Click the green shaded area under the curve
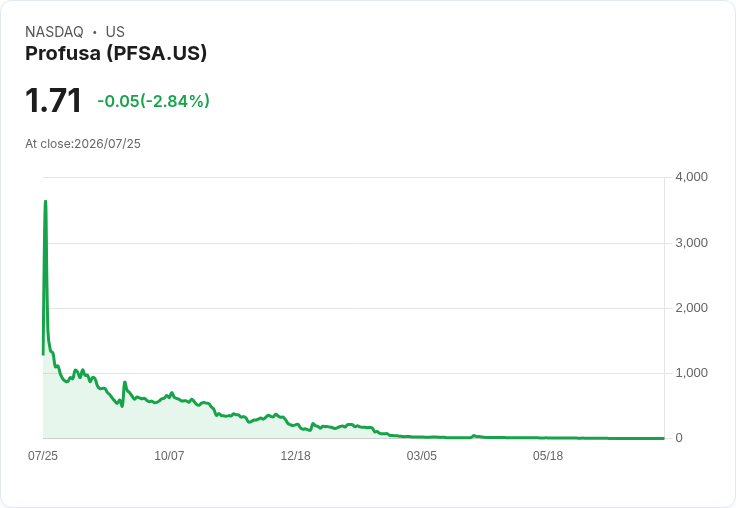736x508 pixels. coord(141,420)
